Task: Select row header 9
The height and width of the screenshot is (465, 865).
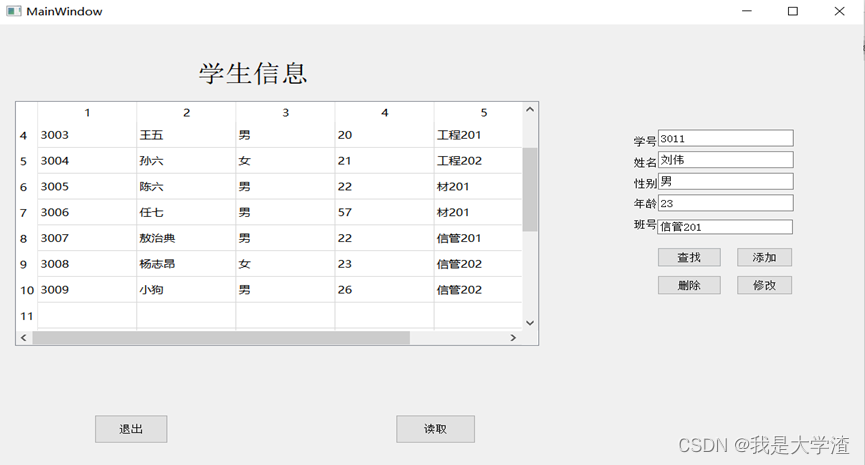Action: 26,264
